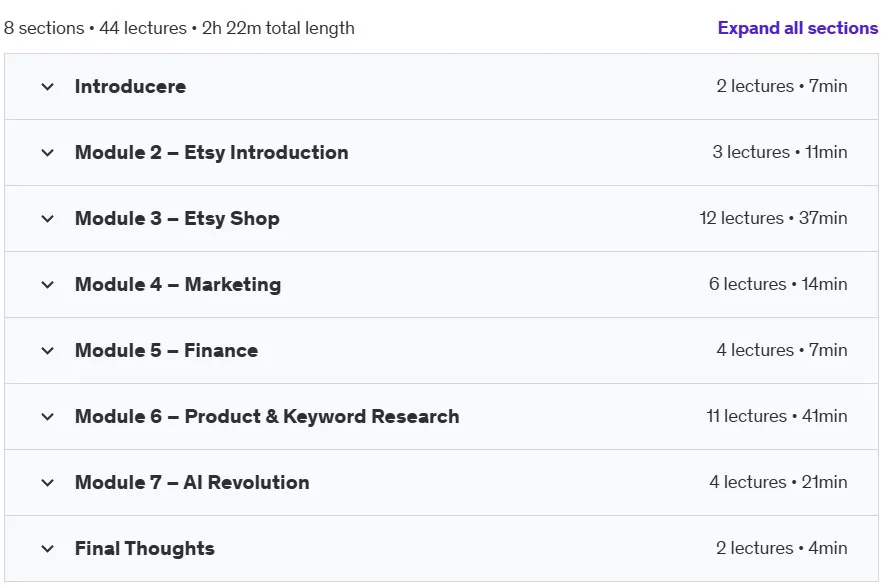This screenshot has width=884, height=587.
Task: Click the 4 lectures • 21min label
Action: (x=778, y=482)
